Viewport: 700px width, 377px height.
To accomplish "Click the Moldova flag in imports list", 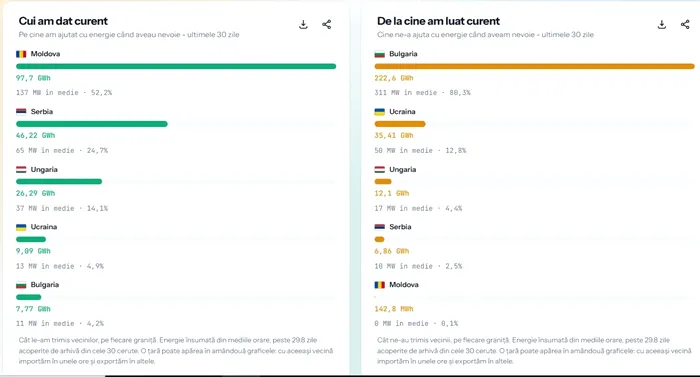I will 379,285.
